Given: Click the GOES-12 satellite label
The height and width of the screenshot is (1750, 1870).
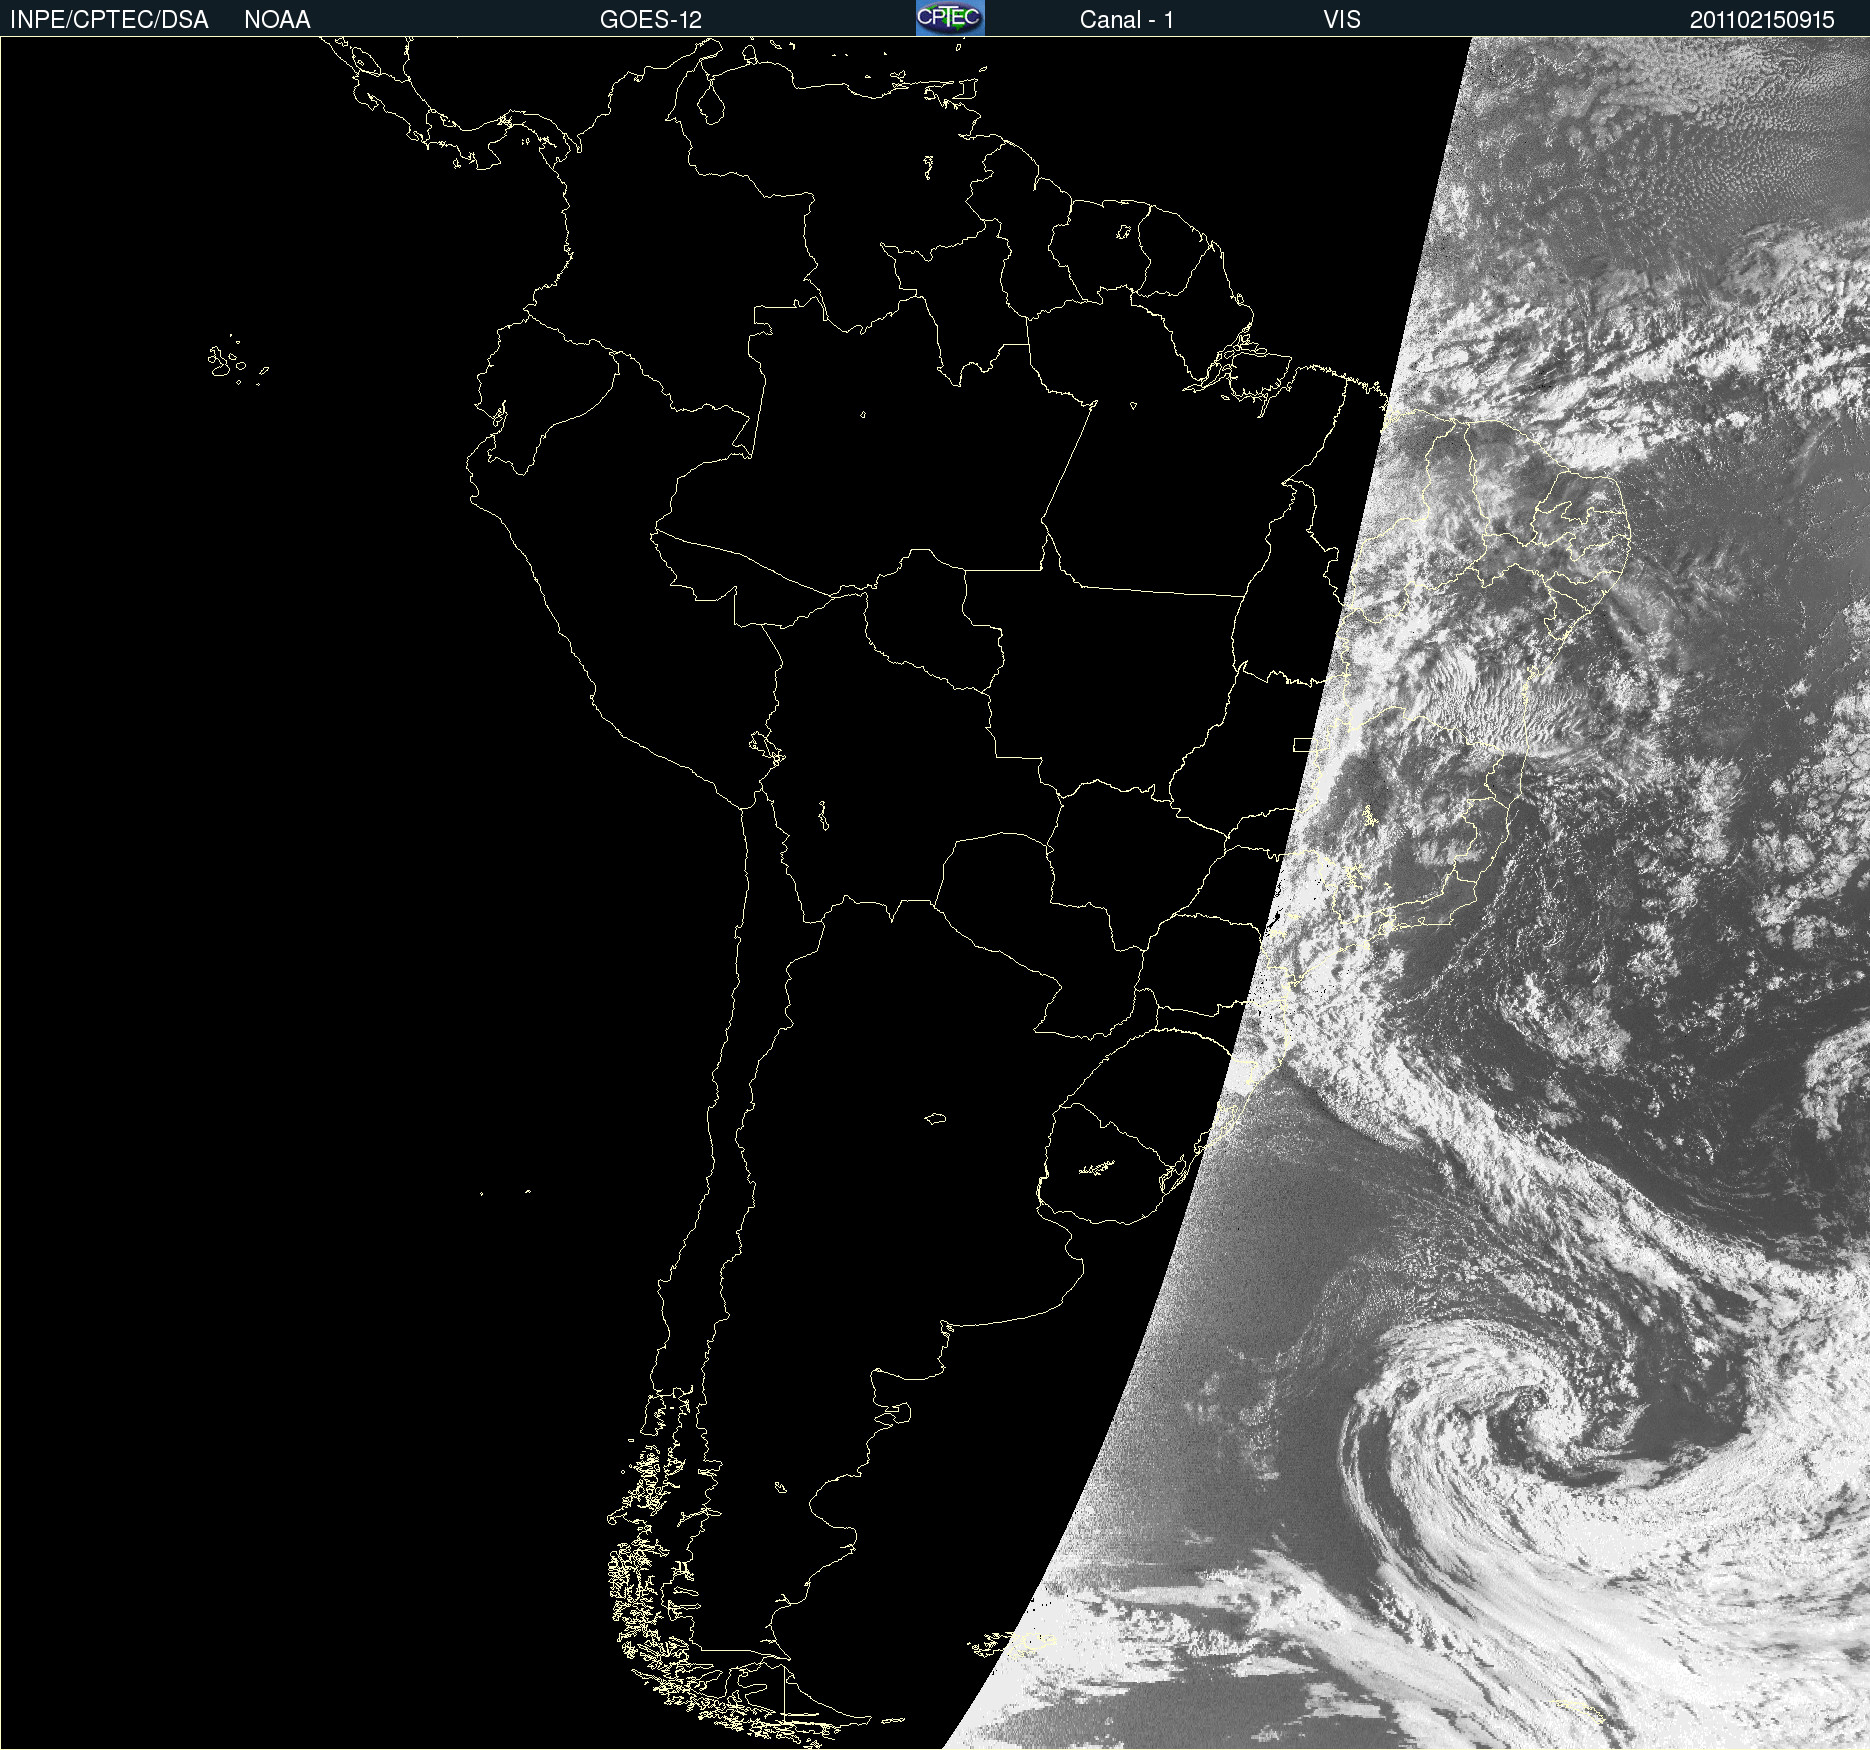Looking at the screenshot, I should 651,20.
